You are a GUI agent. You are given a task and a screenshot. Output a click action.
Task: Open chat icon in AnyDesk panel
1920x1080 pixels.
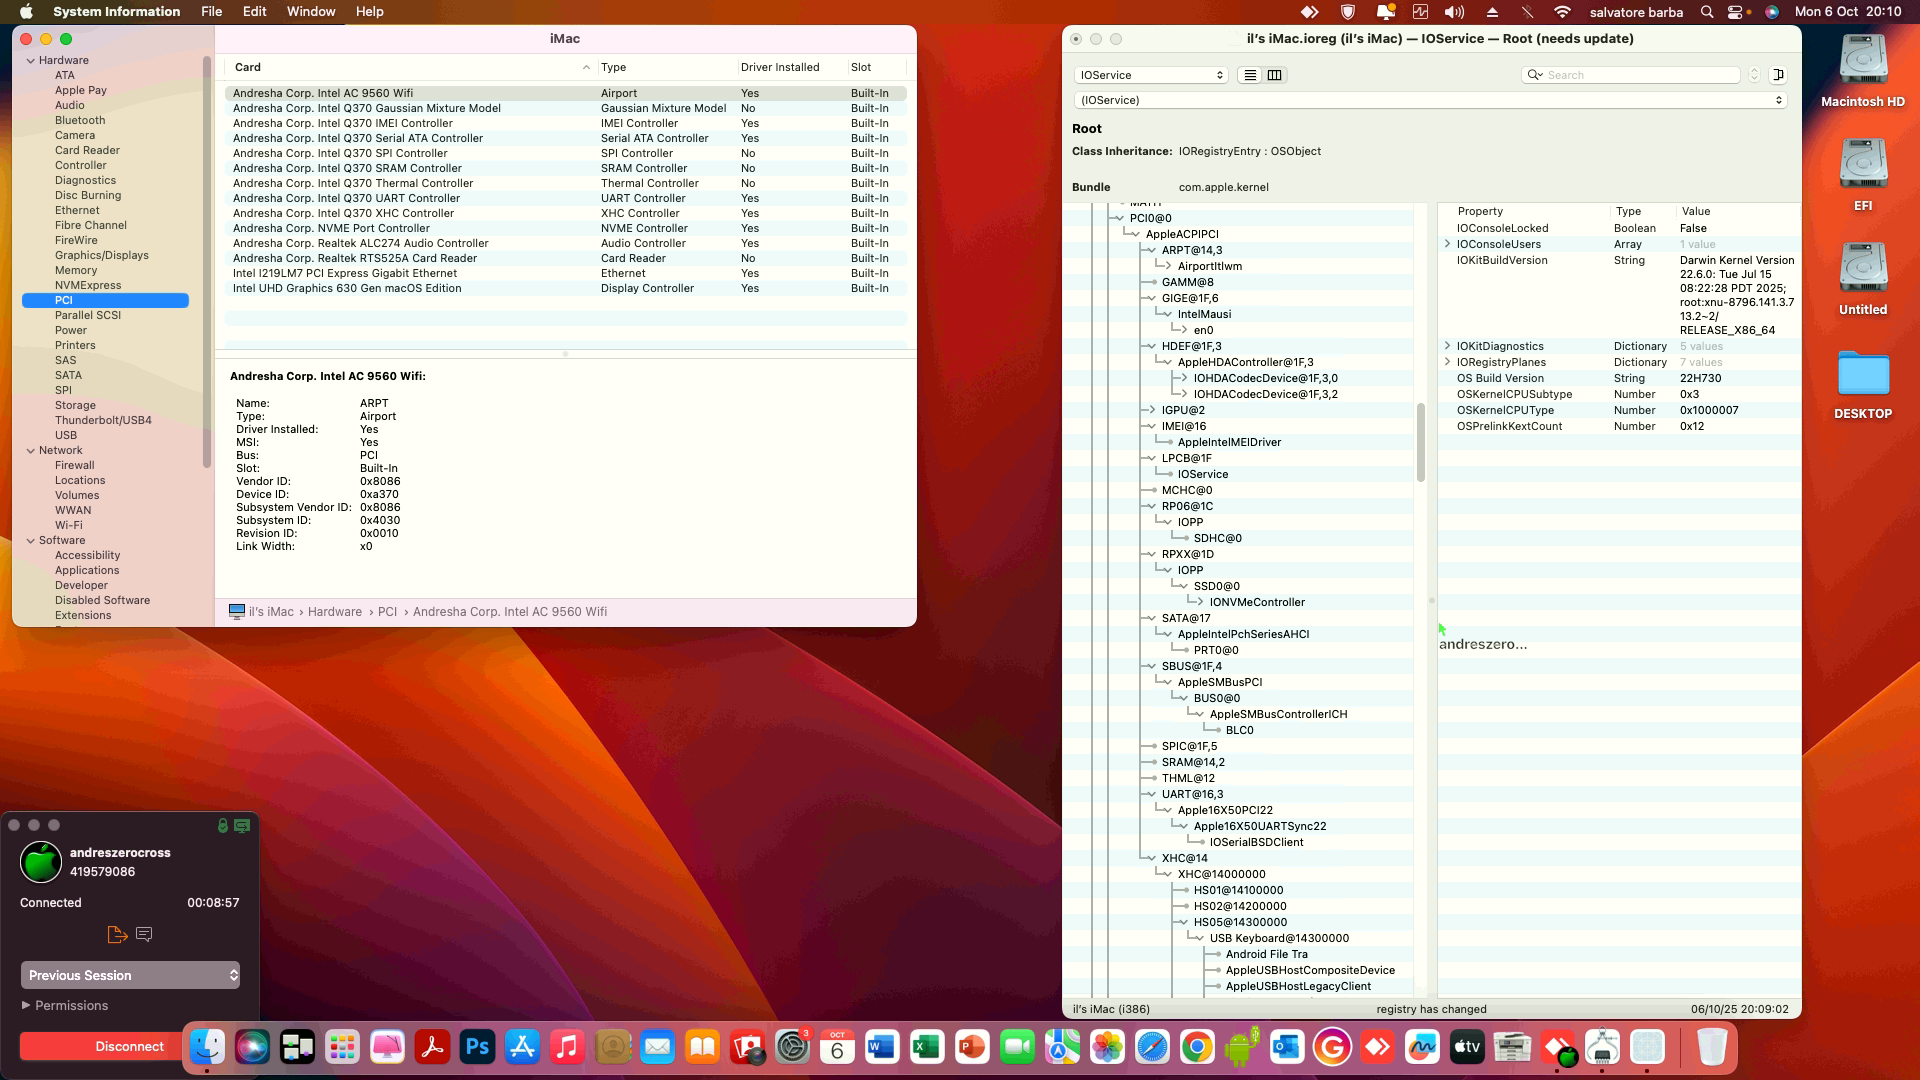(x=144, y=934)
